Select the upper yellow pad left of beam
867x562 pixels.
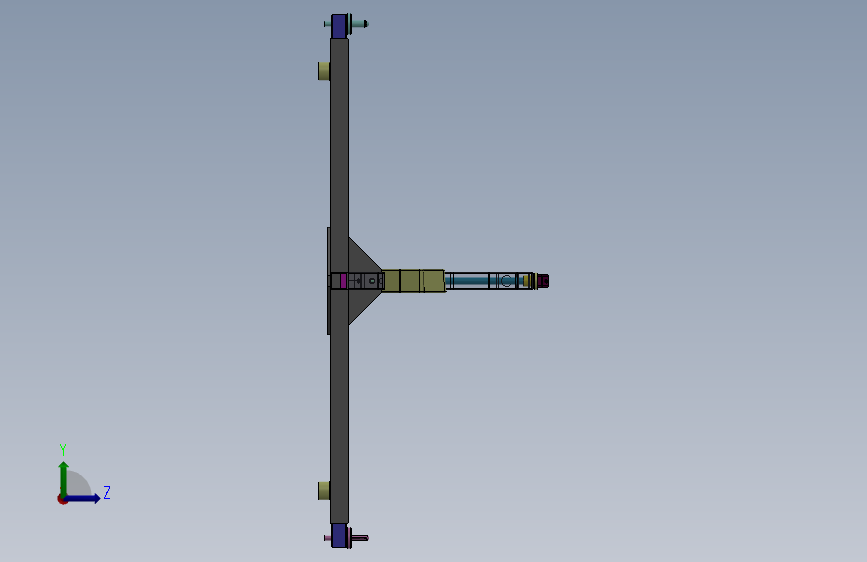pos(324,71)
